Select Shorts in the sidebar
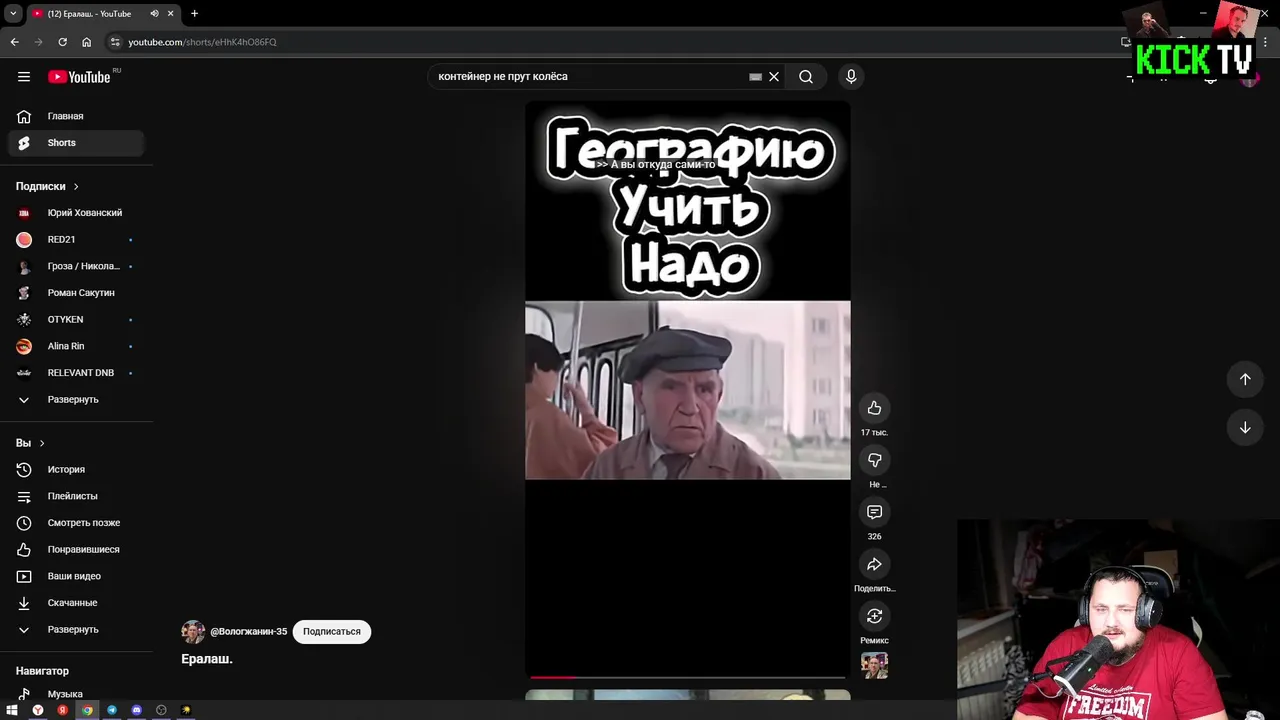The image size is (1280, 720). click(x=76, y=143)
